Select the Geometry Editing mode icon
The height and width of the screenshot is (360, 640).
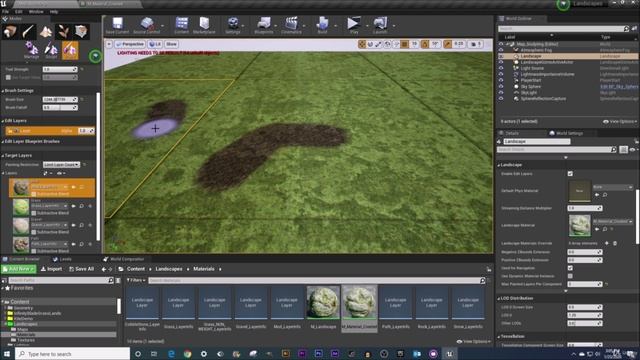point(81,31)
